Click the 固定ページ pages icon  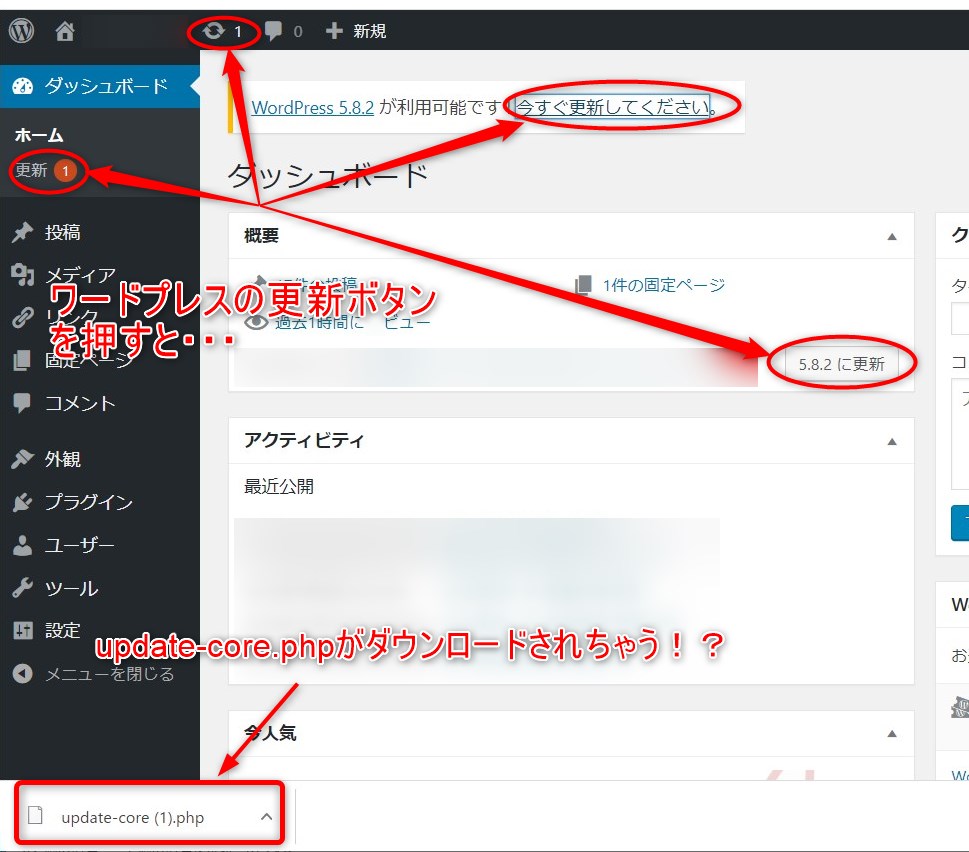pos(22,360)
